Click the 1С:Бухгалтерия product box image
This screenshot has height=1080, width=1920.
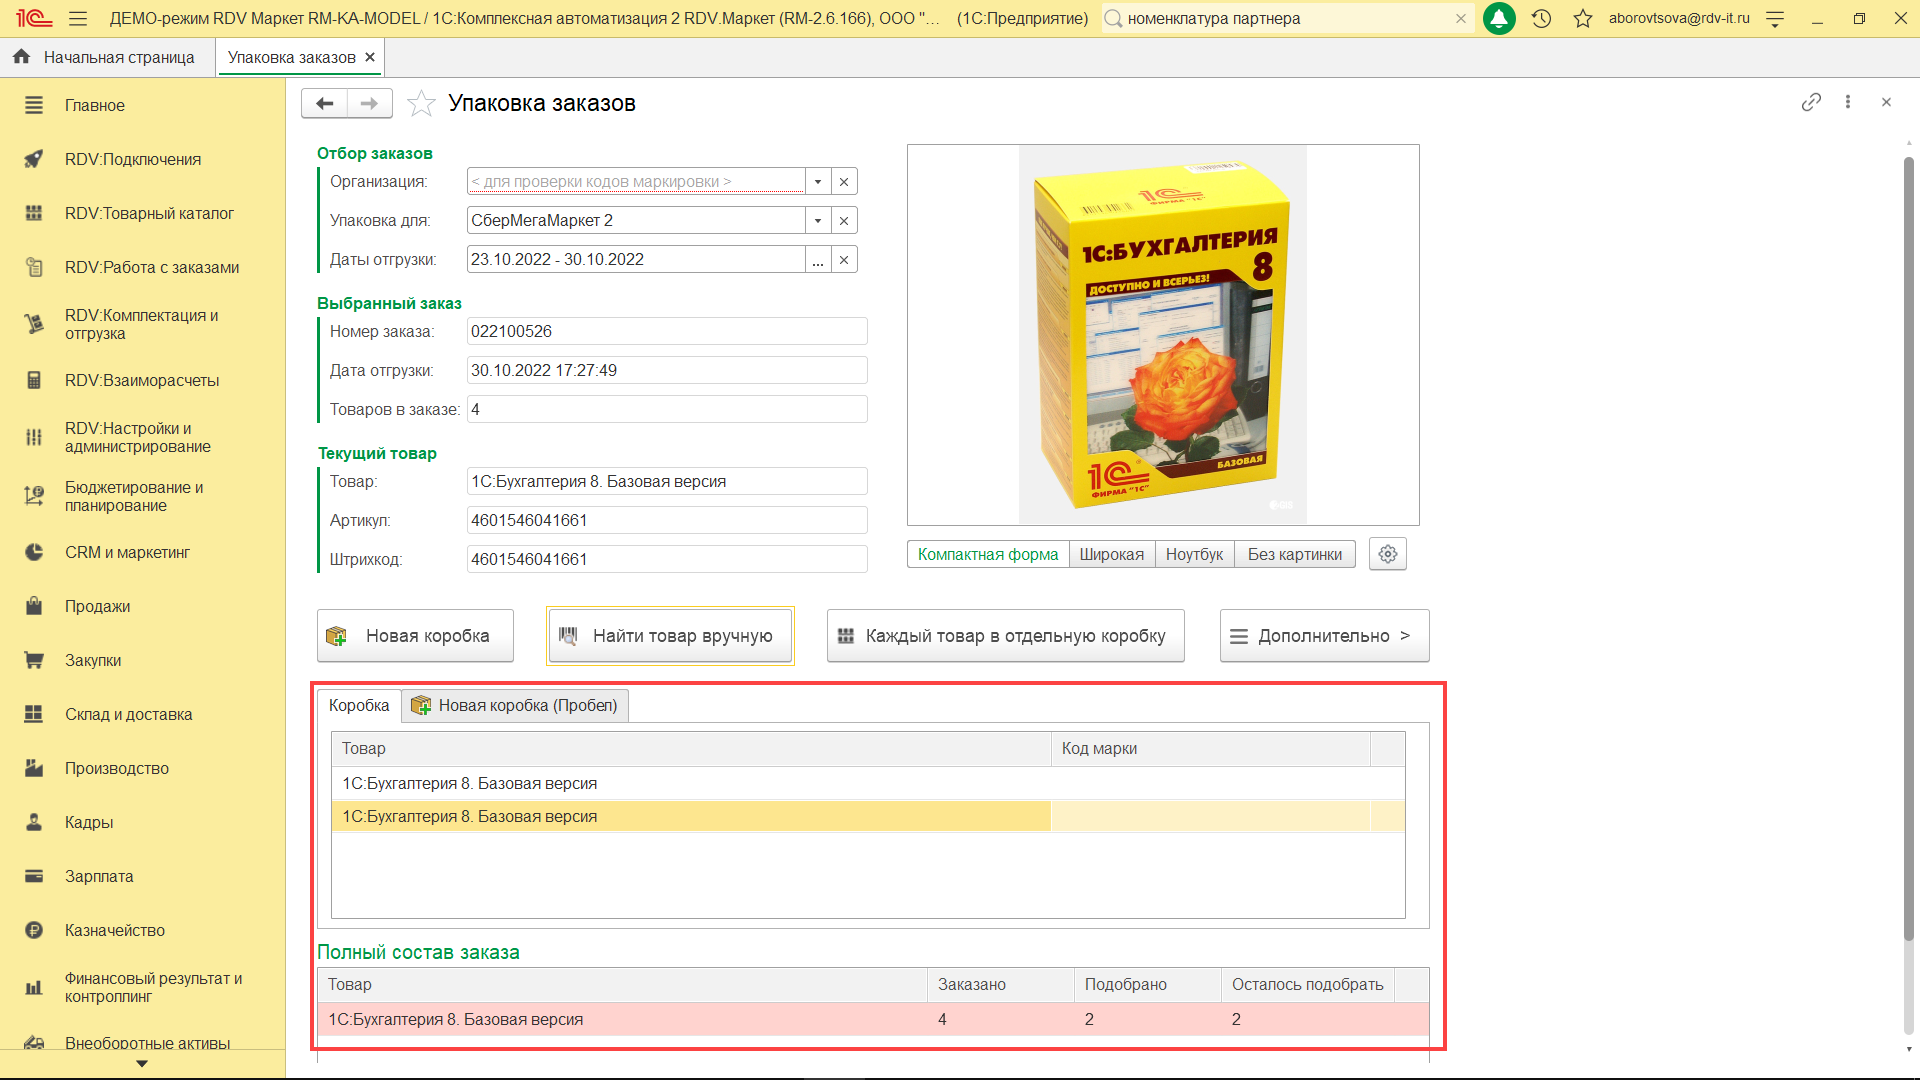pyautogui.click(x=1162, y=335)
